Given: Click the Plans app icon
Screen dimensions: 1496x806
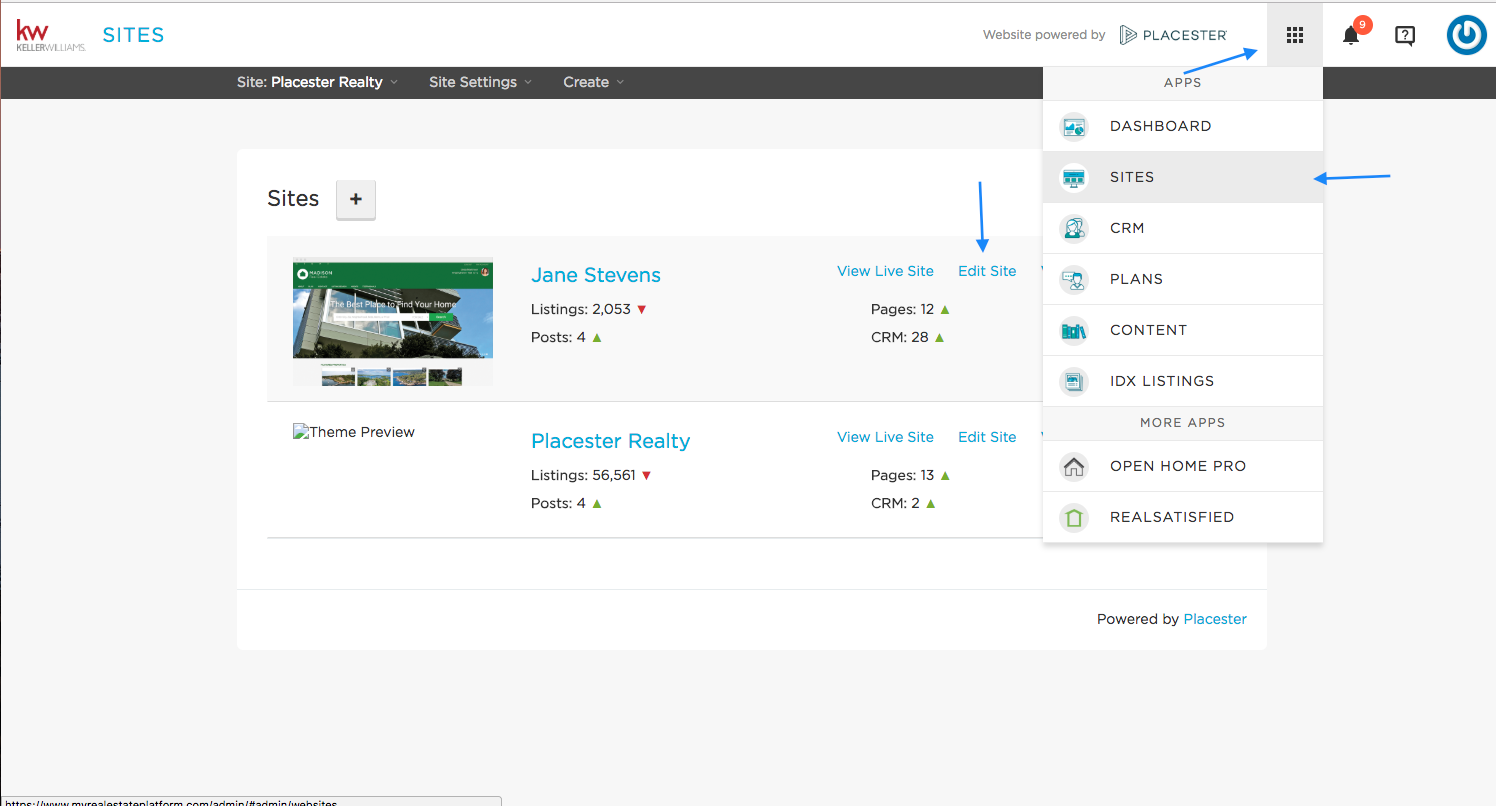Looking at the screenshot, I should pyautogui.click(x=1074, y=280).
